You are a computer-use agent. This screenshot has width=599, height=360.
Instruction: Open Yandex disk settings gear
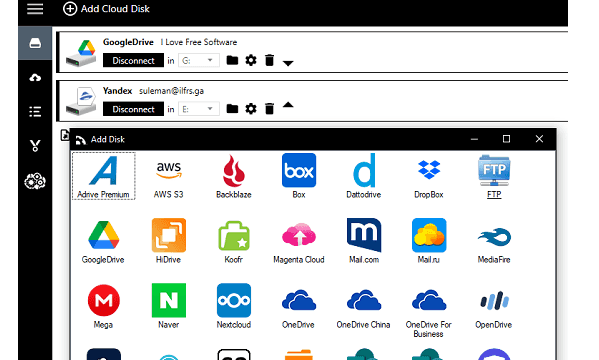pos(251,109)
